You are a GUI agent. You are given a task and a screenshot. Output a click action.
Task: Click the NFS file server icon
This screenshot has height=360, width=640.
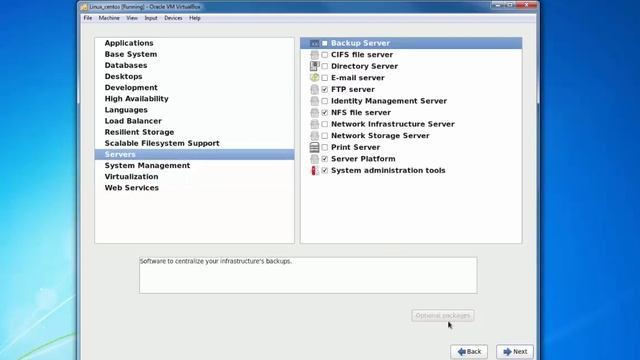(x=314, y=113)
